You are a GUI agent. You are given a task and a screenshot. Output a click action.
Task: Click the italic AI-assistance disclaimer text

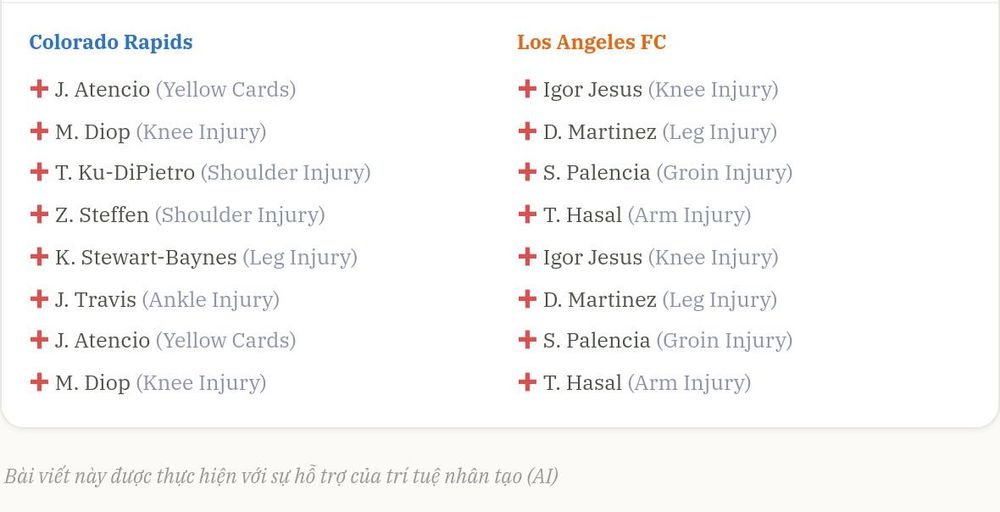tap(281, 476)
